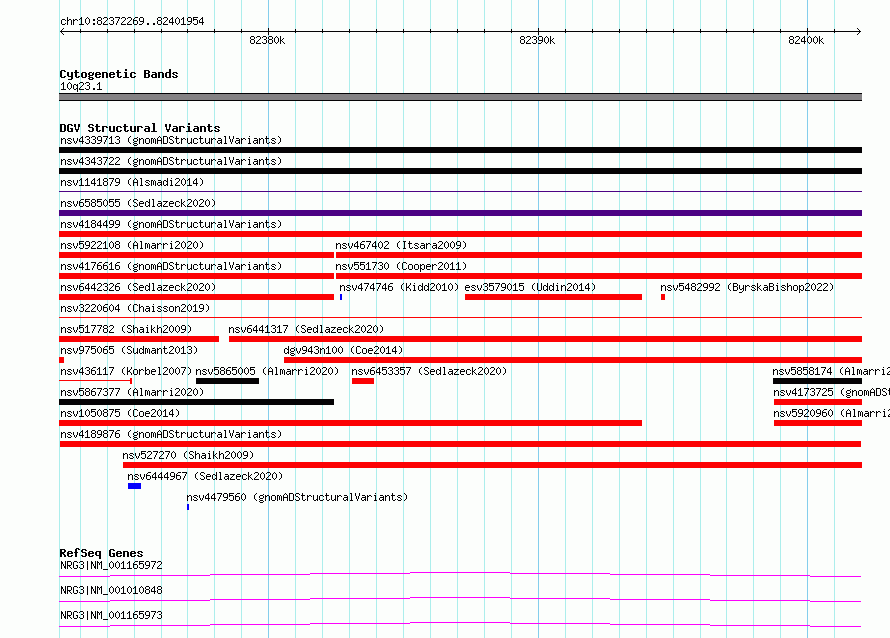Click the nsv6444967 (Sedlazeck2020) label
This screenshot has height=638, width=890.
(x=205, y=476)
